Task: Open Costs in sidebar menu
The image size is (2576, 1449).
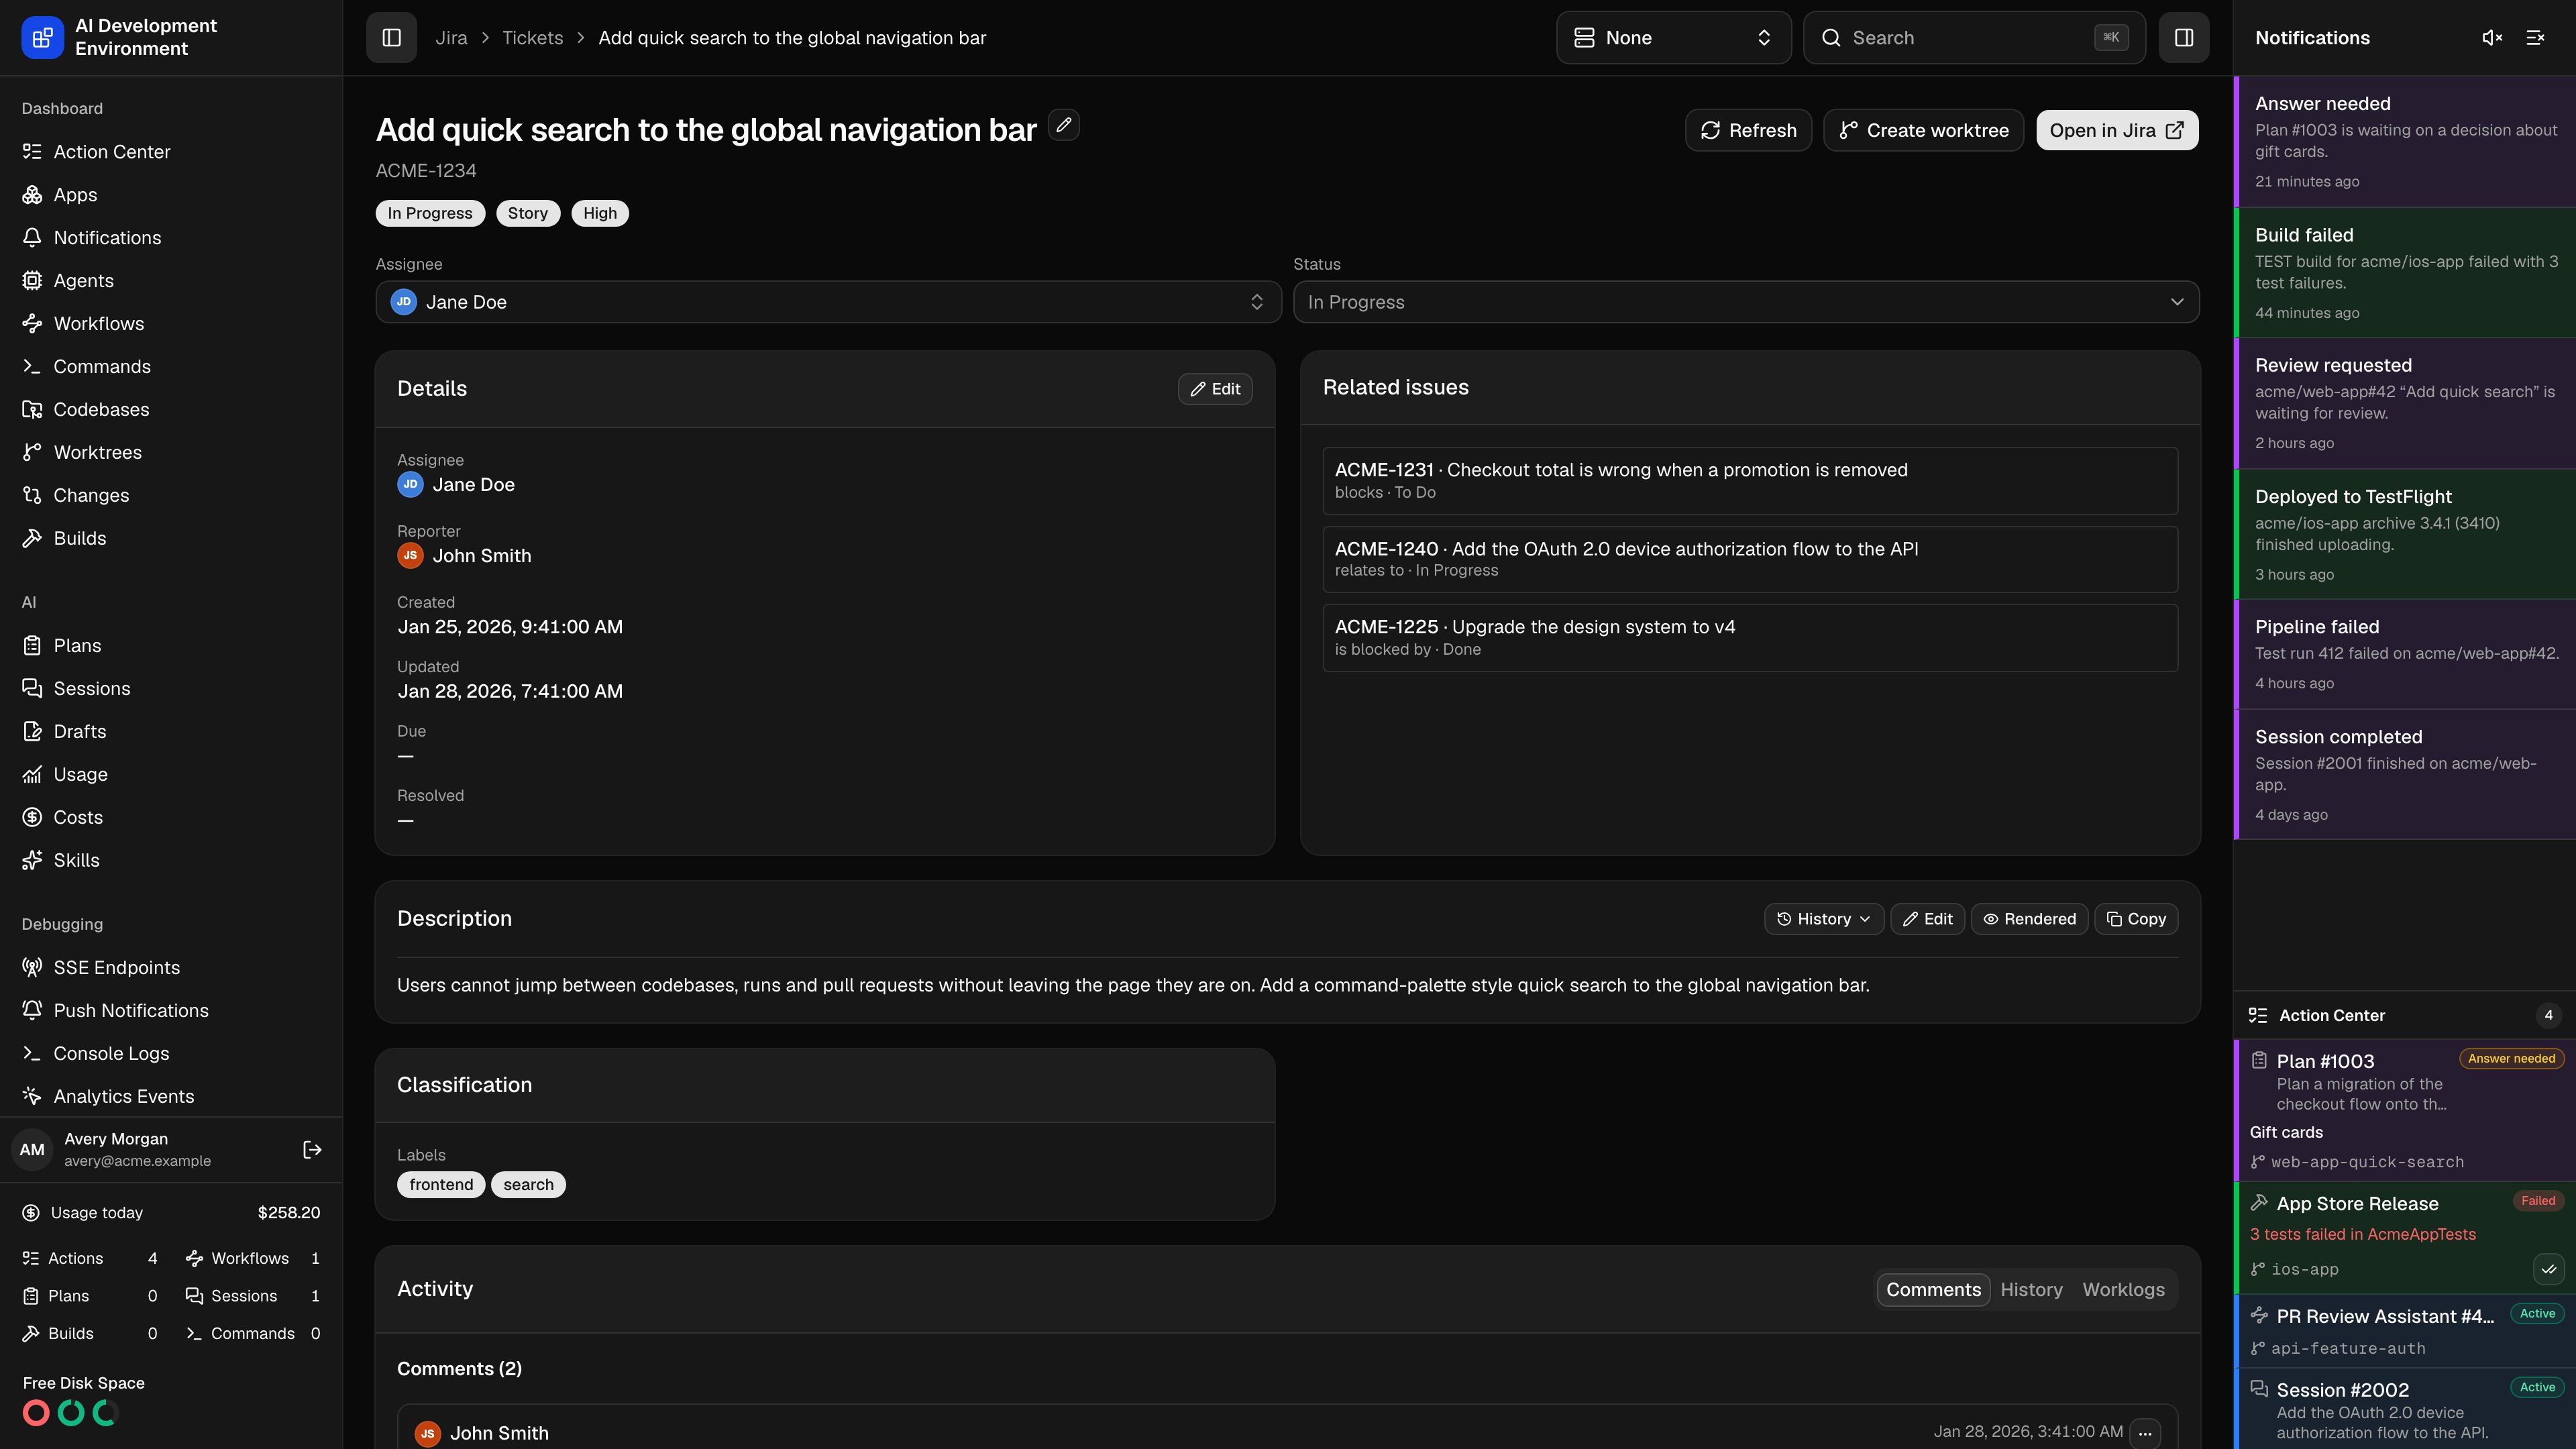Action: click(171, 818)
